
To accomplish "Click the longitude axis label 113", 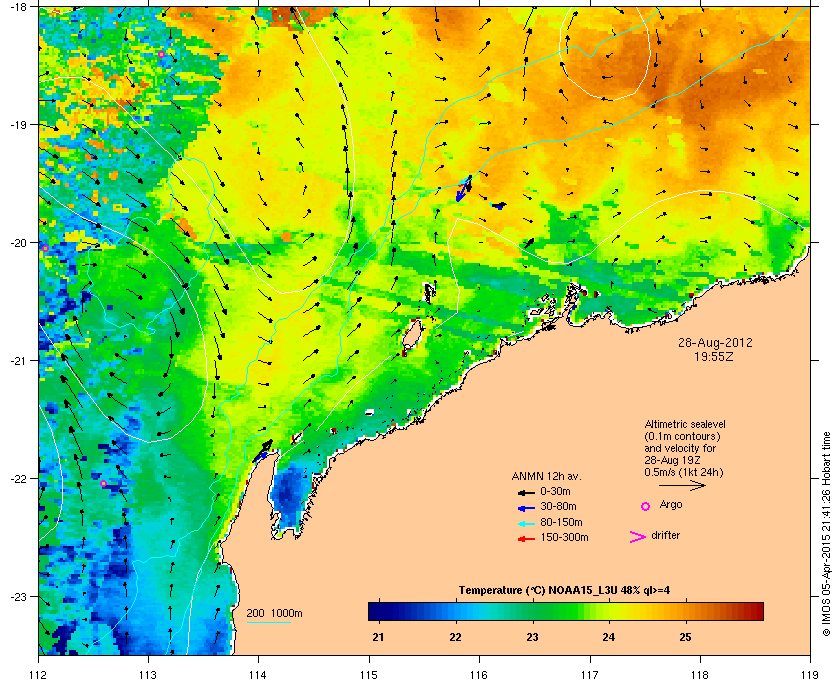I will [148, 674].
